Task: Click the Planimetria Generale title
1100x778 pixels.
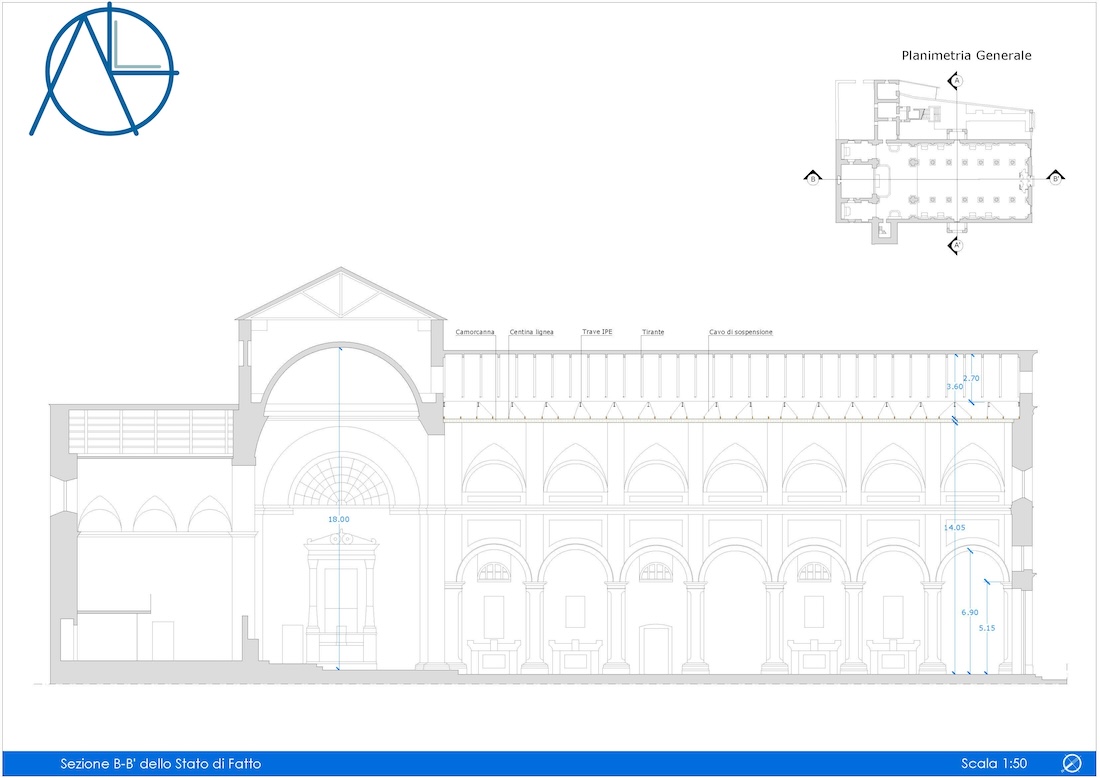Action: [x=966, y=55]
